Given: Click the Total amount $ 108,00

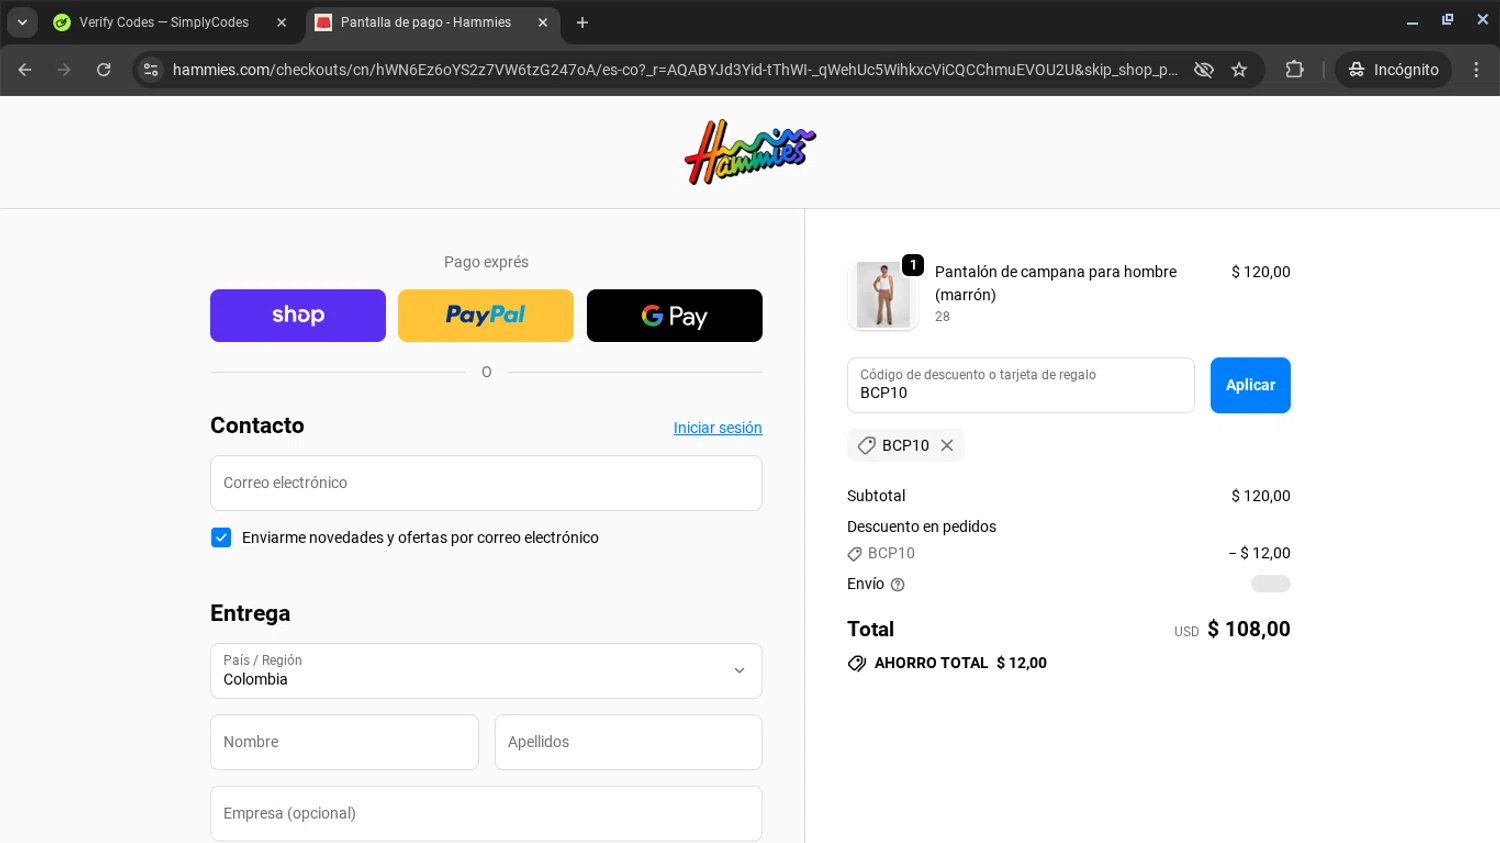Looking at the screenshot, I should pos(1248,629).
